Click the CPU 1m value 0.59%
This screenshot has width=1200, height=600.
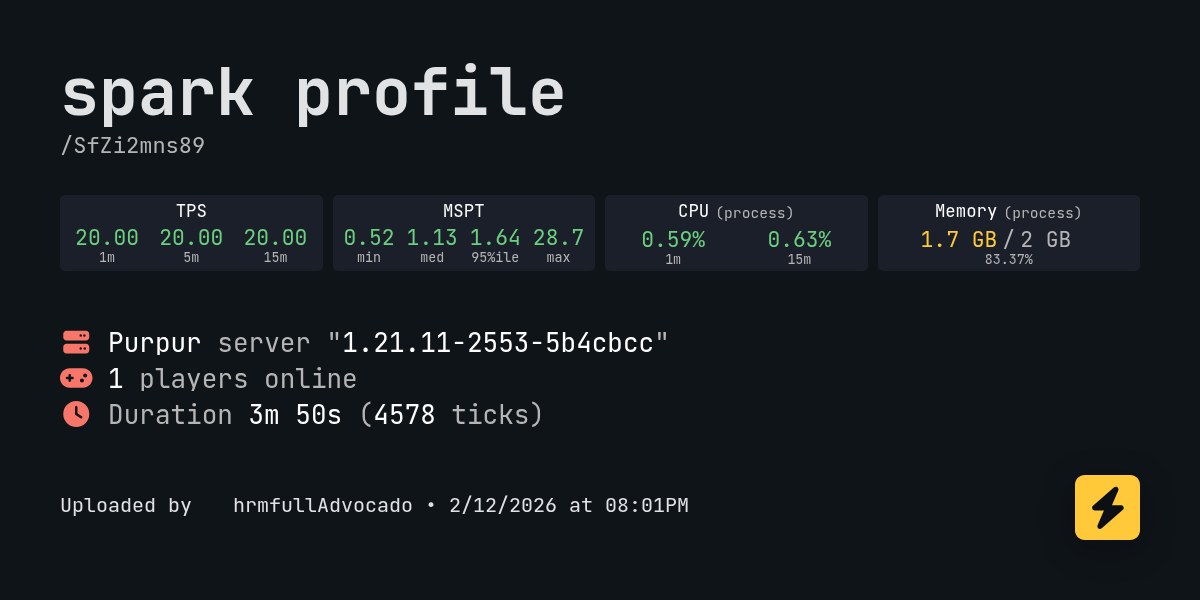point(673,240)
